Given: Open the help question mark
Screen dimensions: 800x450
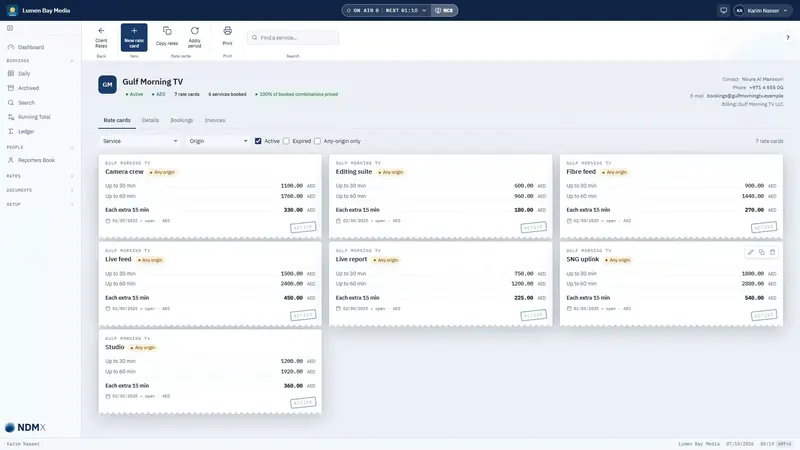Looking at the screenshot, I should pos(787,37).
